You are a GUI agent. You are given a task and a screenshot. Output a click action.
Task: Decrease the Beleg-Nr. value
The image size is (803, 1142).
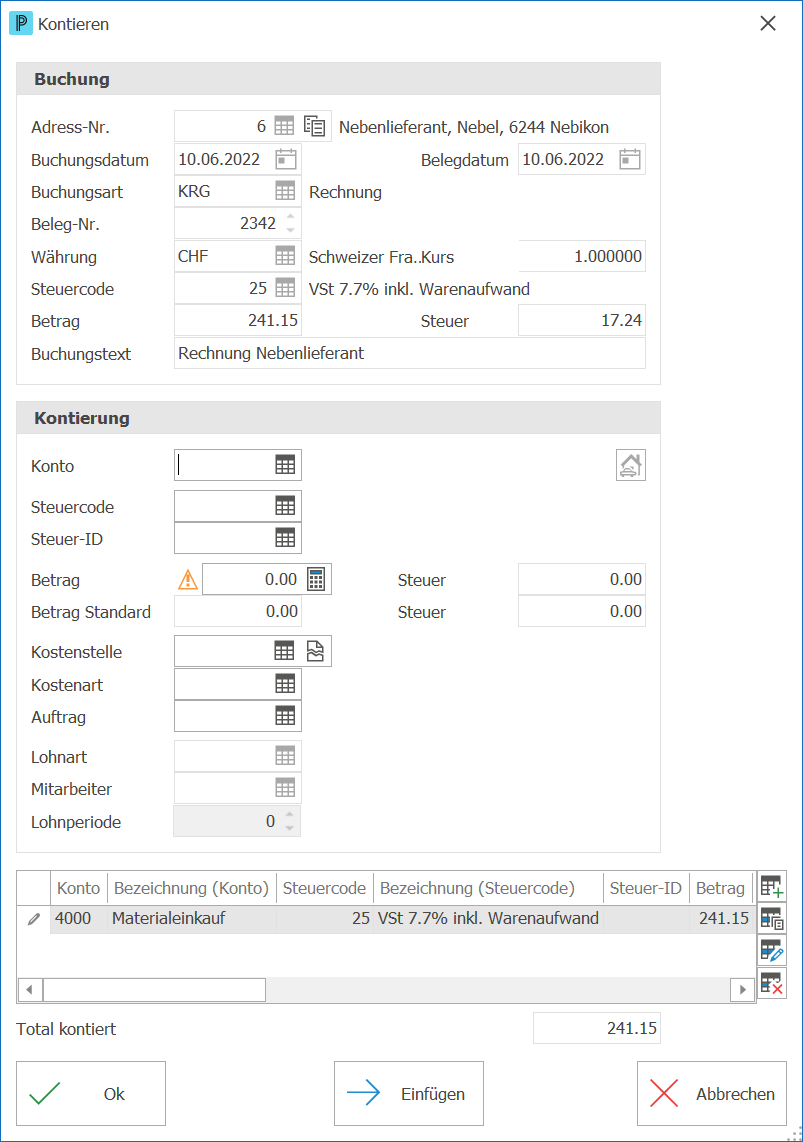290,230
